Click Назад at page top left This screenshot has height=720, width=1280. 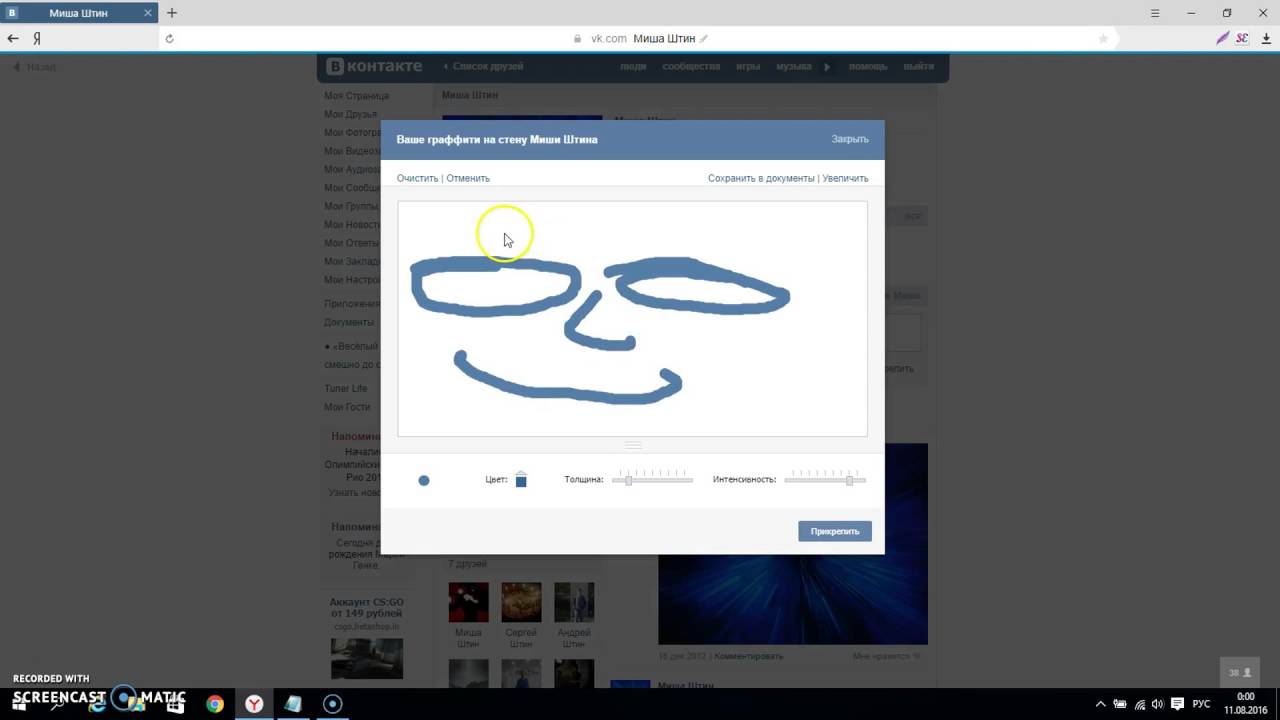(34, 67)
